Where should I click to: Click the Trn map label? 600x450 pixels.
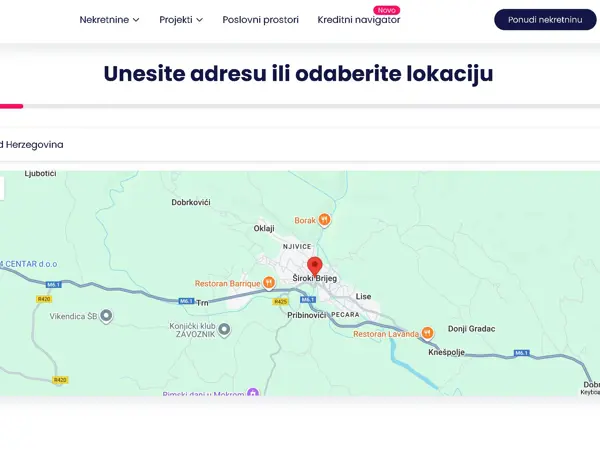pos(202,303)
